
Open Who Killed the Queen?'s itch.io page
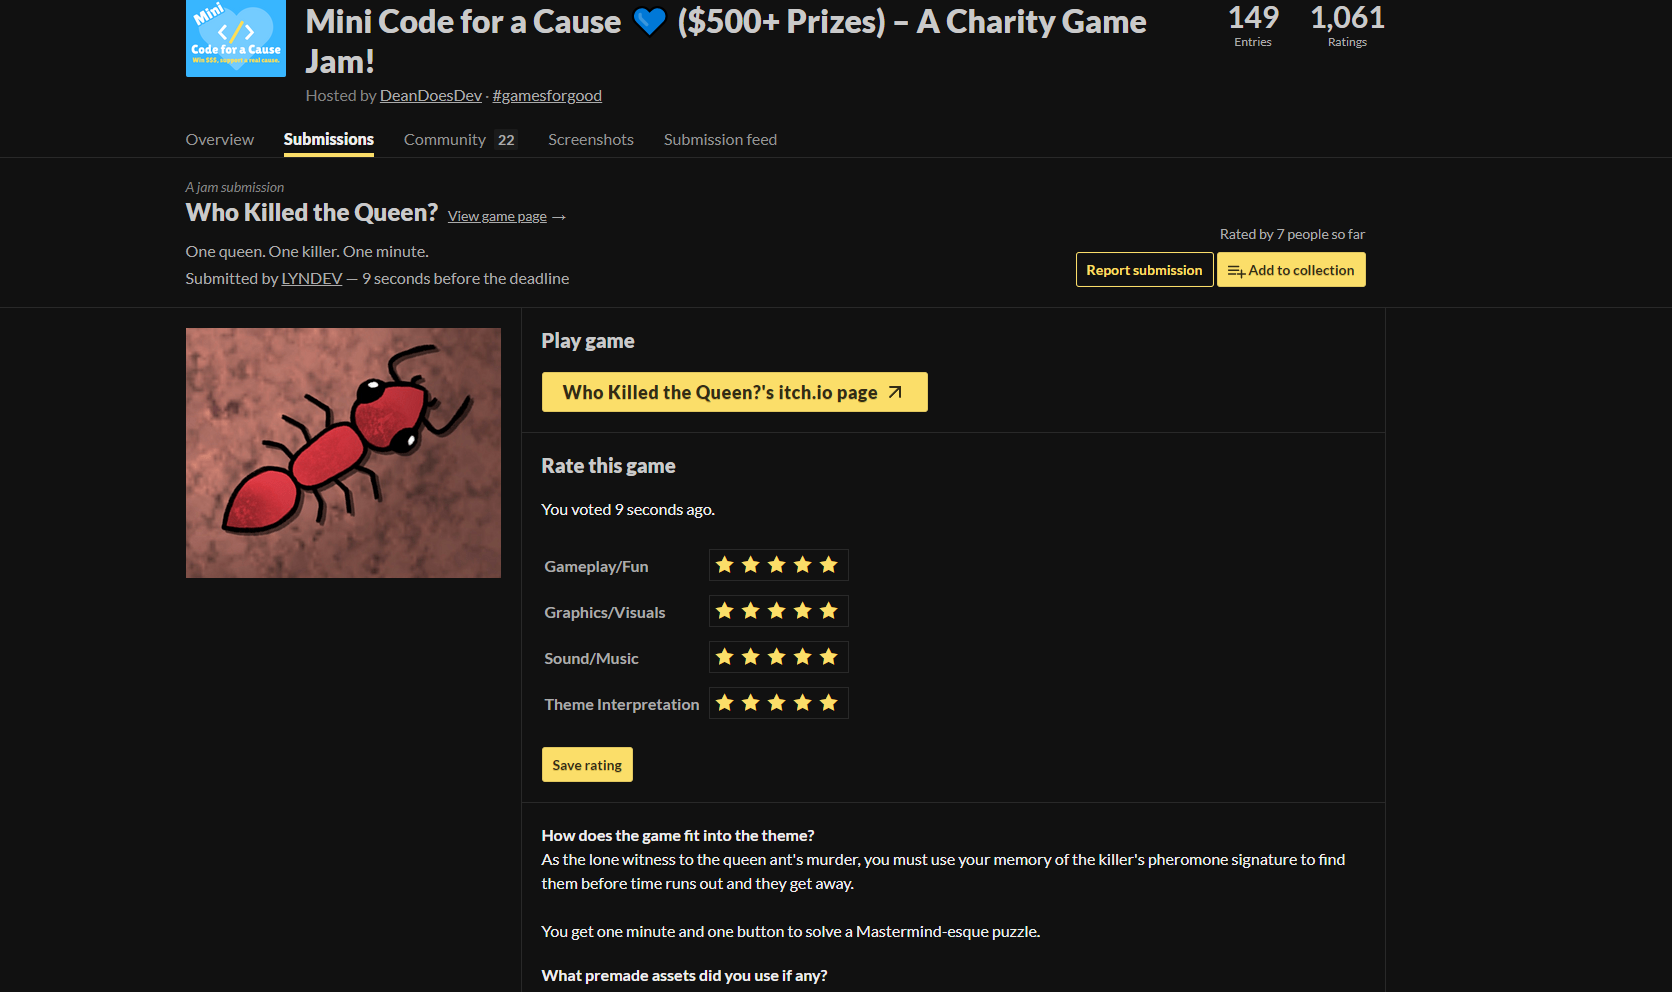point(735,392)
